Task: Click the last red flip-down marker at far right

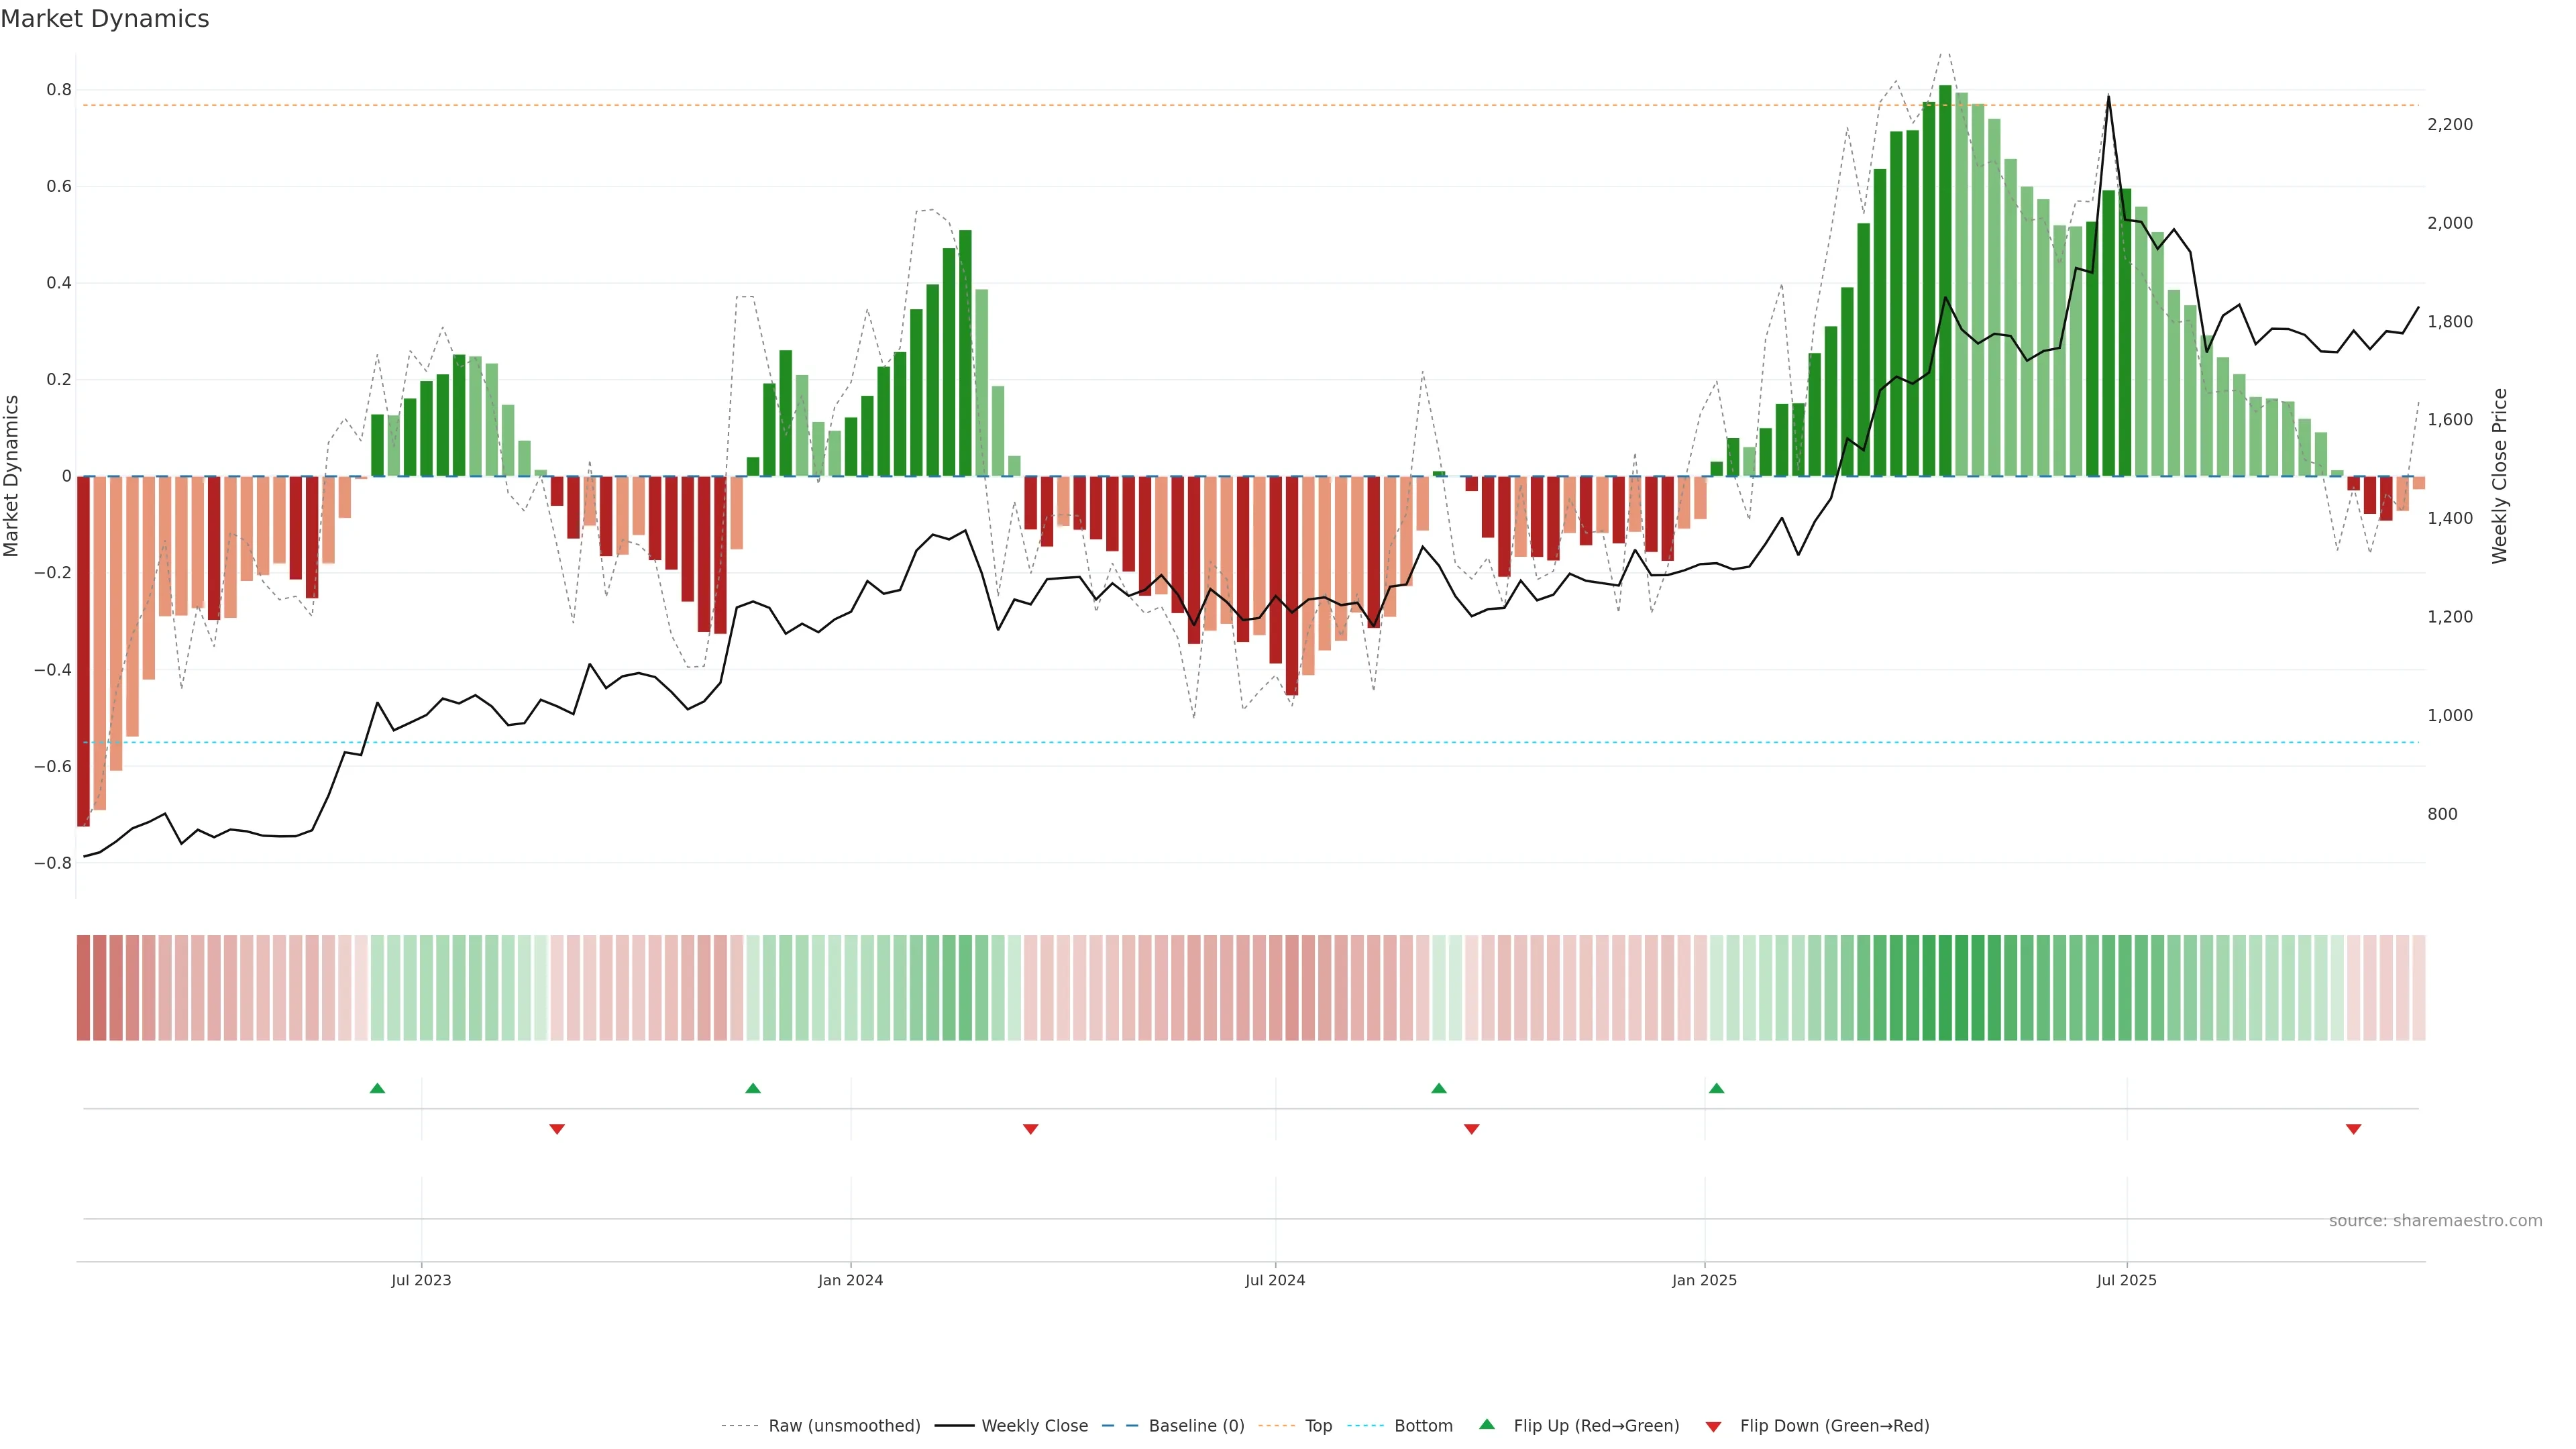Action: (x=2353, y=1129)
